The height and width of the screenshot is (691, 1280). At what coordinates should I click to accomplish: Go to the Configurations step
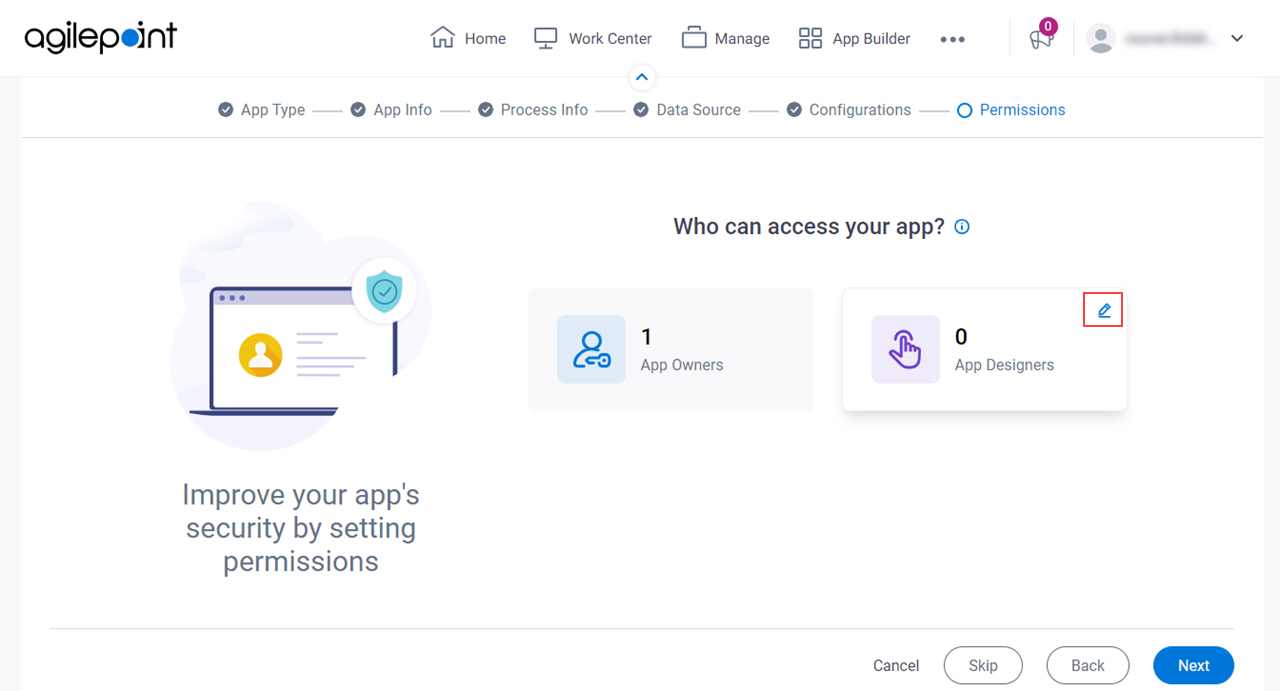click(x=848, y=110)
